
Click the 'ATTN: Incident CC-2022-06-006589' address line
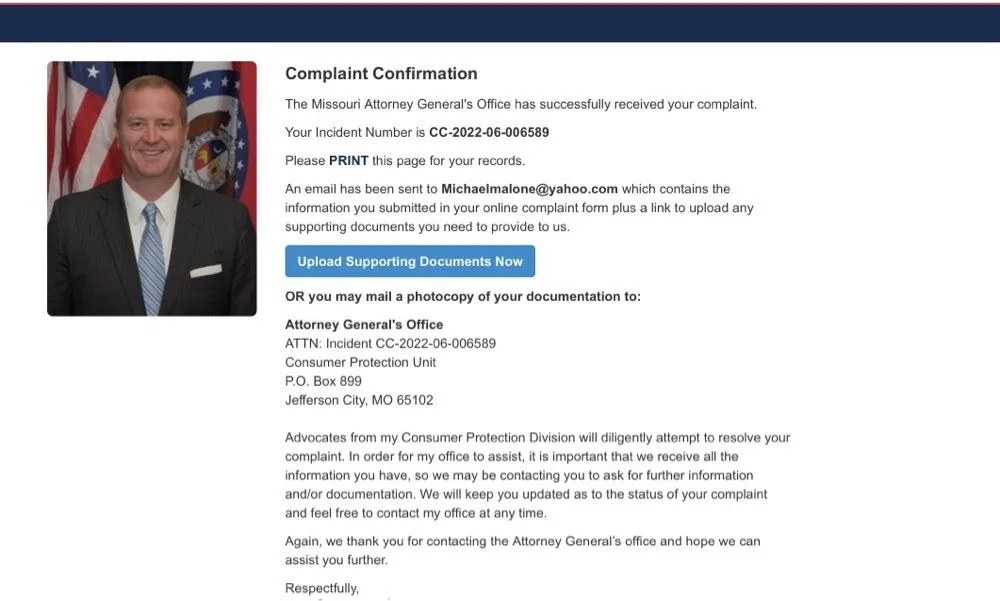[390, 343]
